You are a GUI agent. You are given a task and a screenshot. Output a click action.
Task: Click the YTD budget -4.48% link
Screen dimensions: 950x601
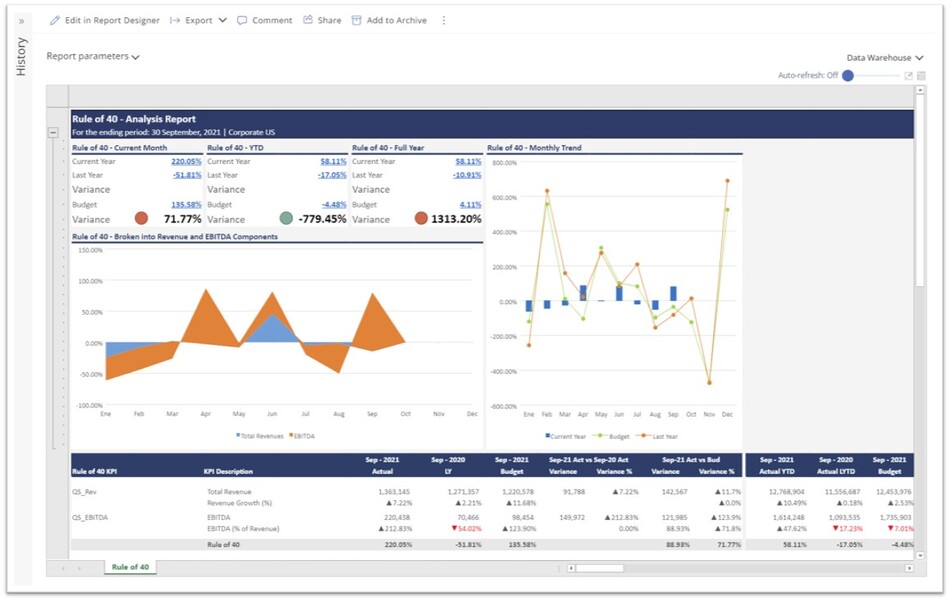[x=334, y=204]
